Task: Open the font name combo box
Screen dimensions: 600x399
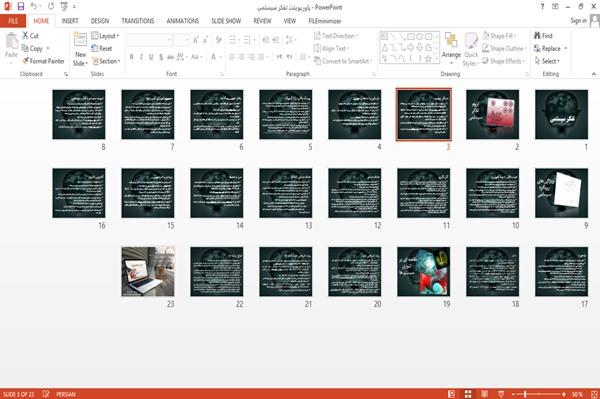Action: (150, 40)
